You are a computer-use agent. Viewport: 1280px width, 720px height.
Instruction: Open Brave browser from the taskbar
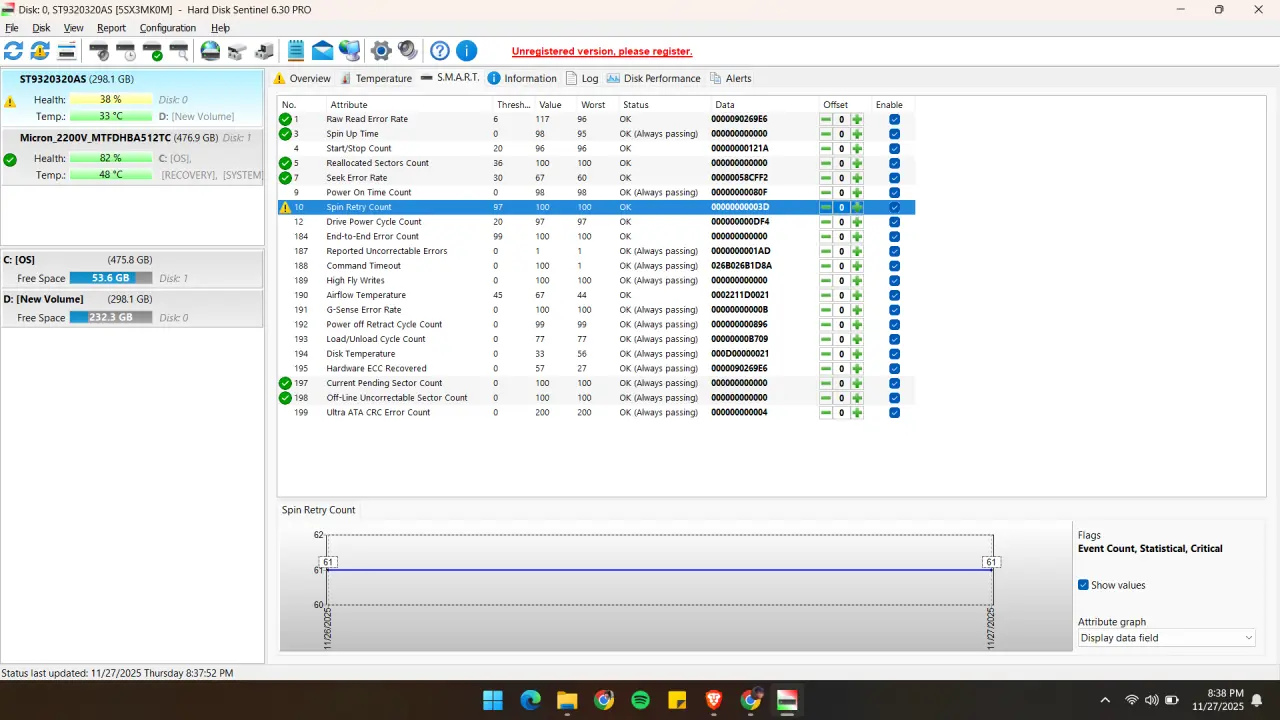coord(714,700)
